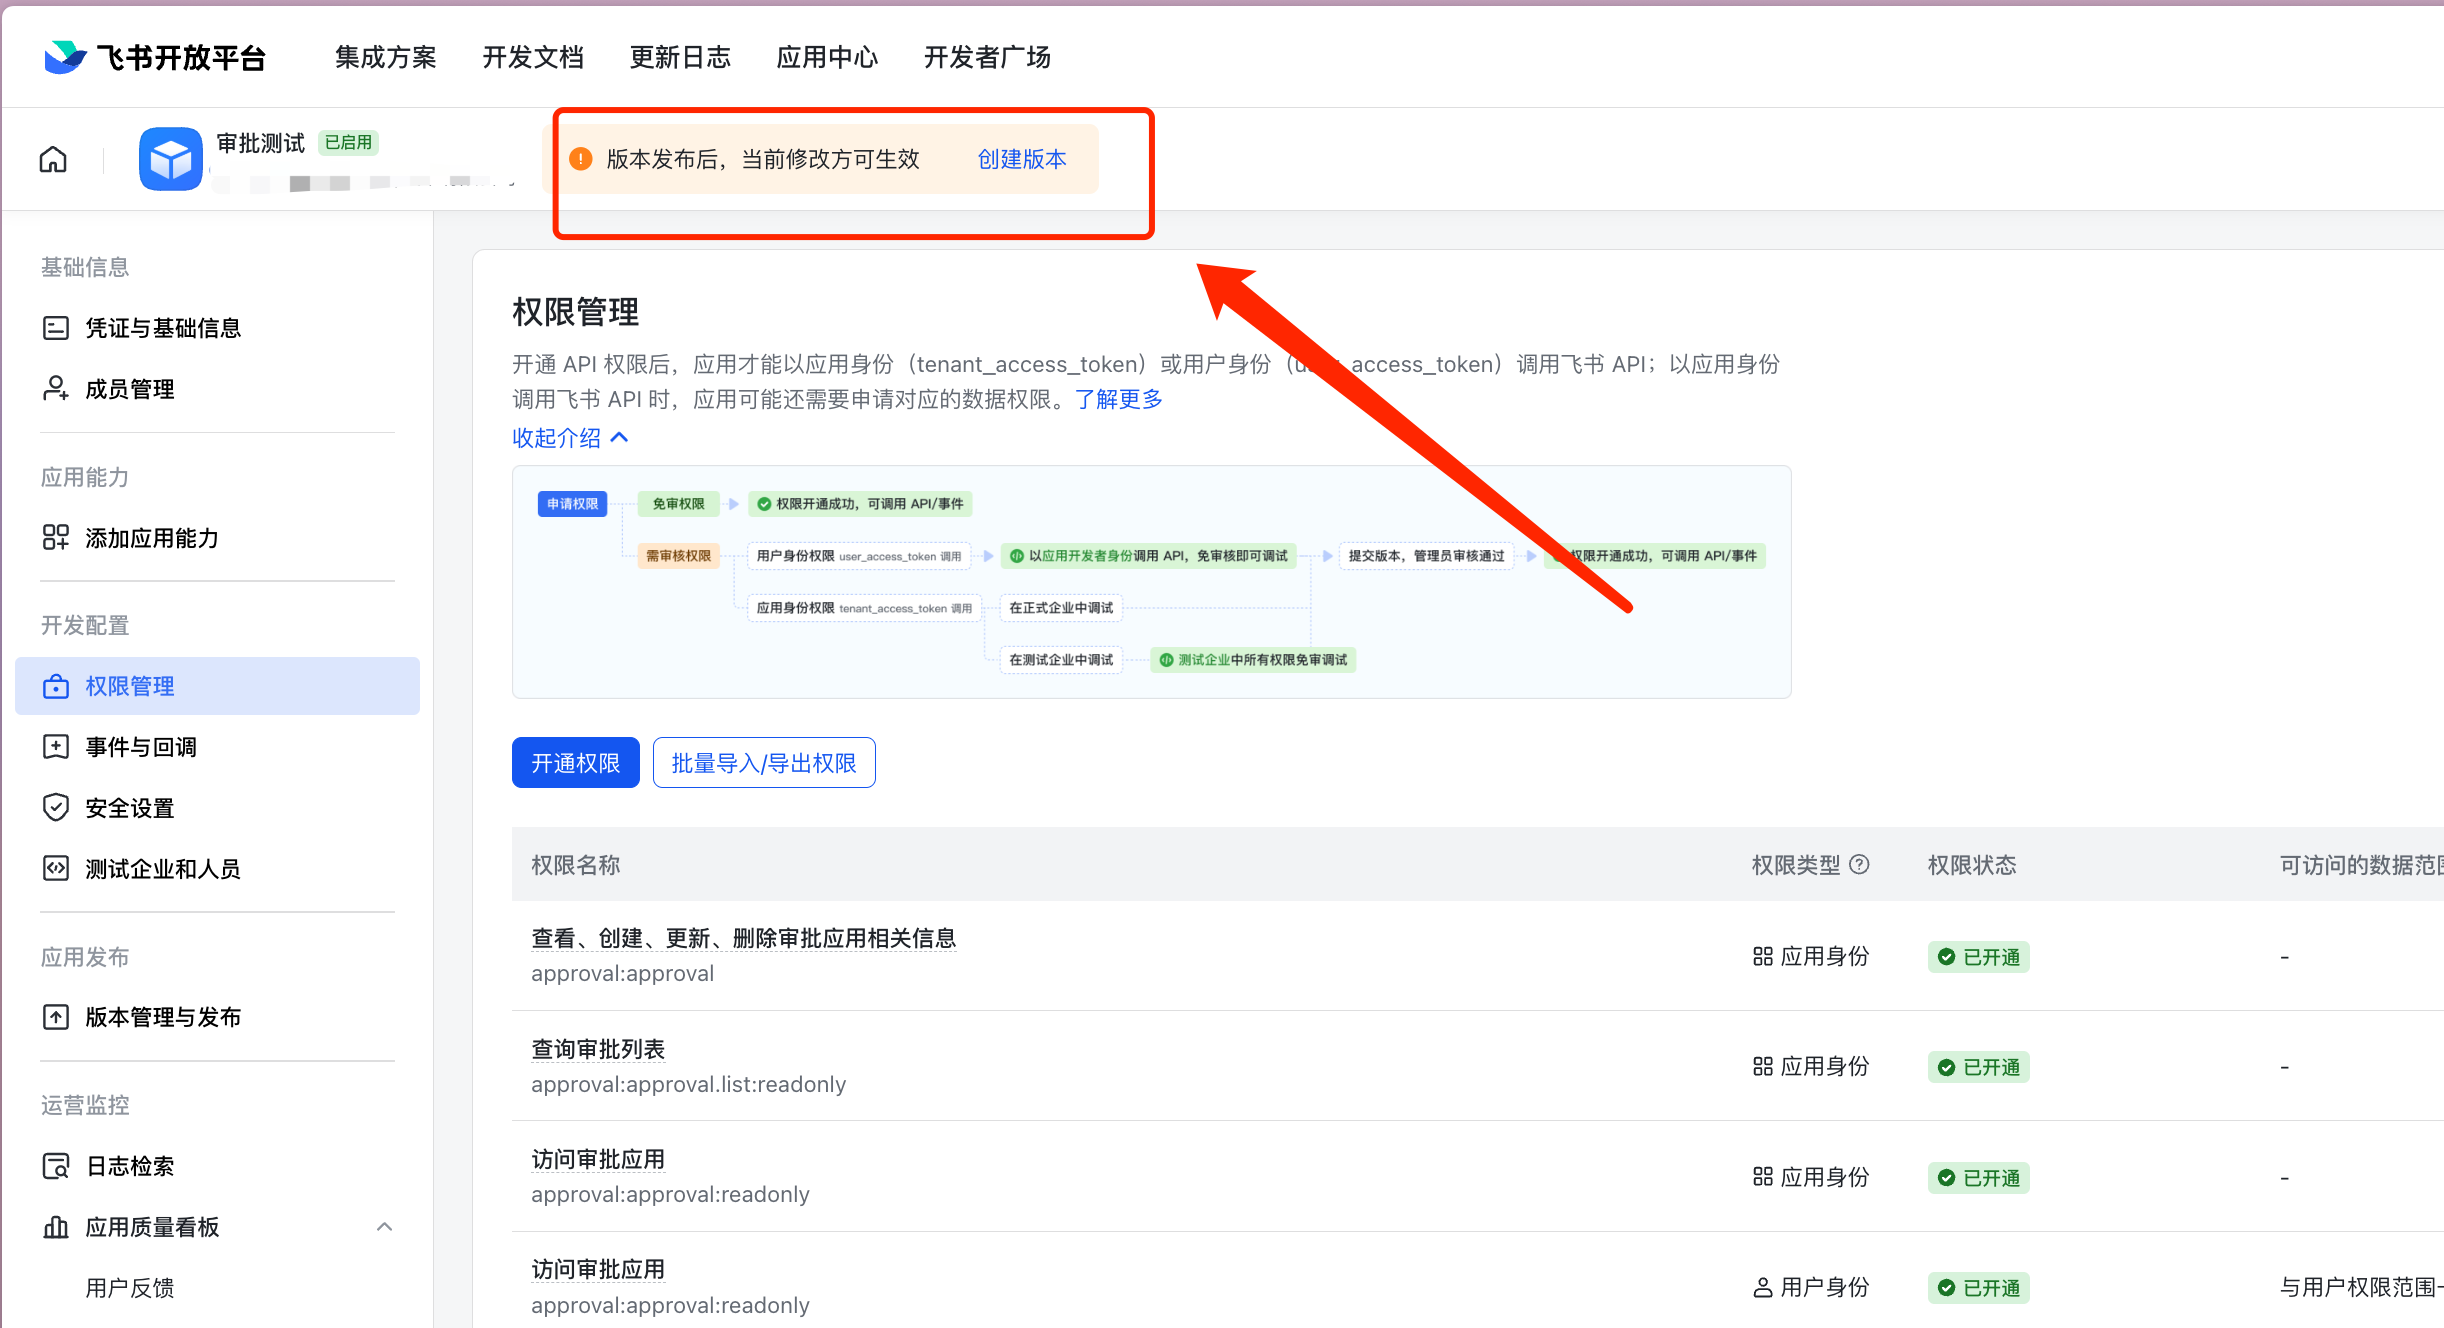
Task: Click the 成员管理 person icon
Action: [56, 389]
